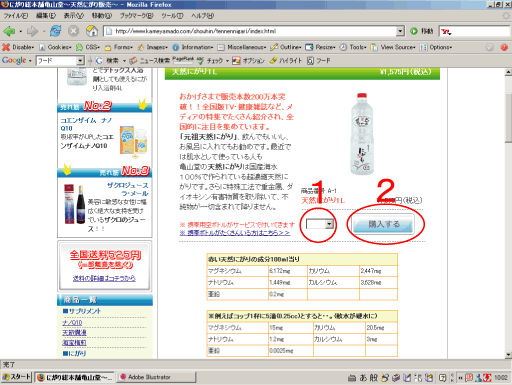The height and width of the screenshot is (385, 512).
Task: Click the shipping details link under 525 yen banner
Action: (x=104, y=278)
